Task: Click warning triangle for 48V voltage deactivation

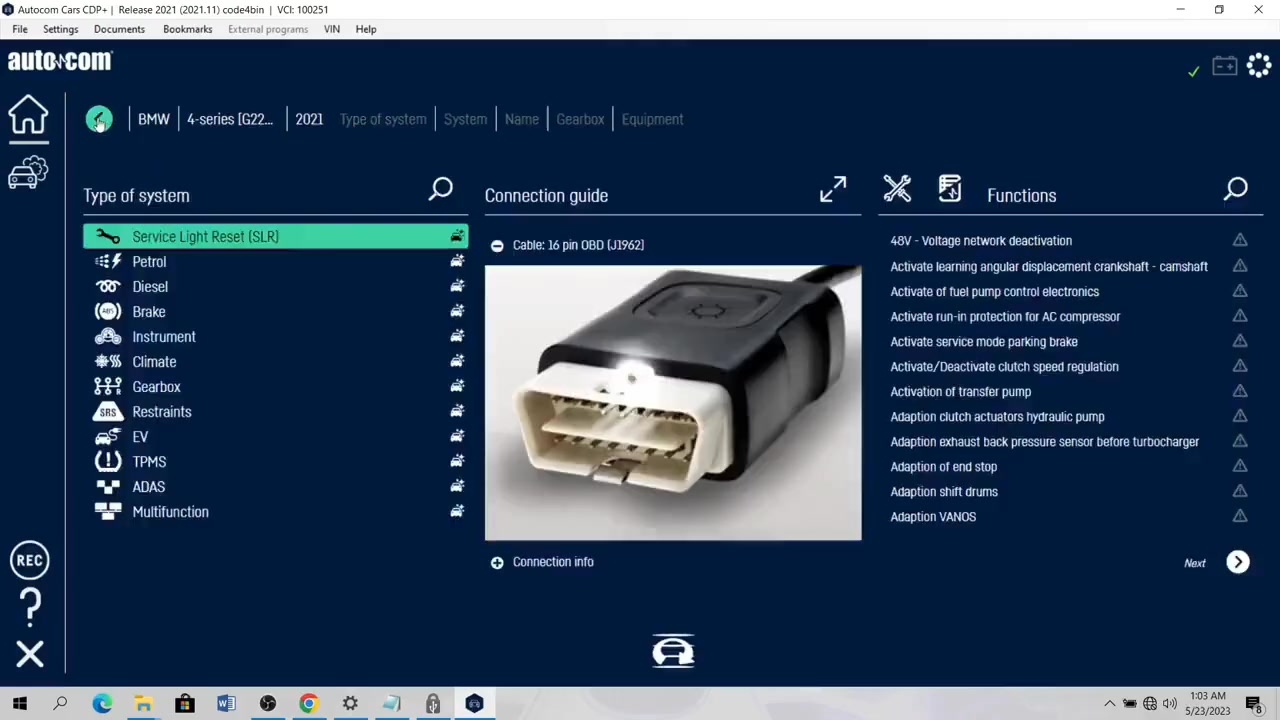Action: [1240, 240]
